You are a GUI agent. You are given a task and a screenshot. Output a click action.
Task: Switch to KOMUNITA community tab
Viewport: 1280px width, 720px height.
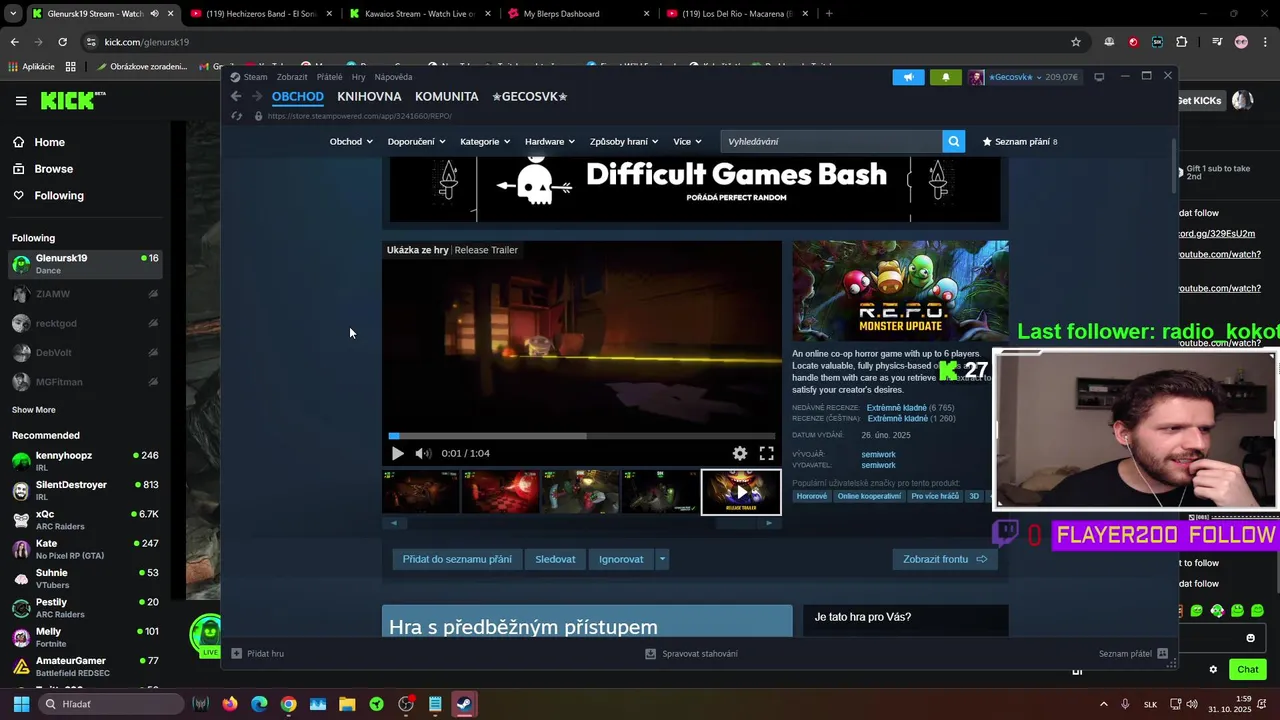point(446,97)
